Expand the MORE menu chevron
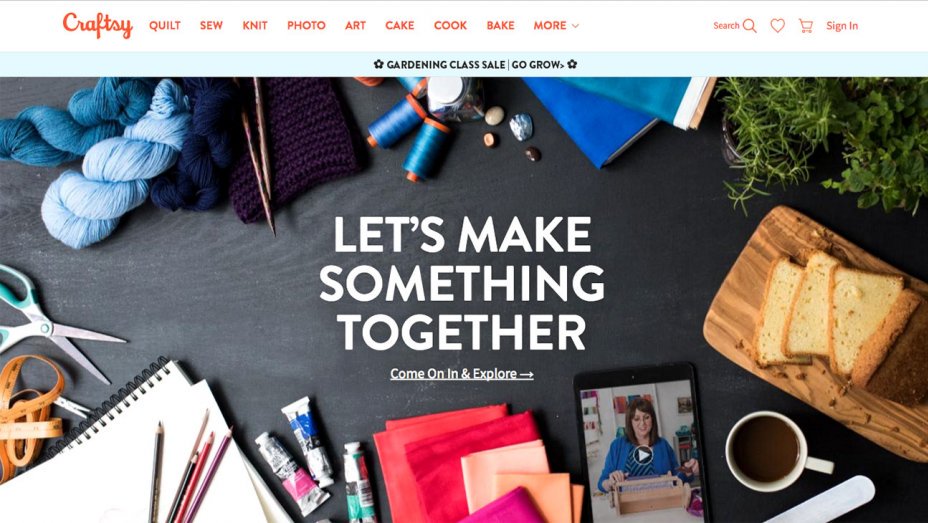 pos(575,26)
